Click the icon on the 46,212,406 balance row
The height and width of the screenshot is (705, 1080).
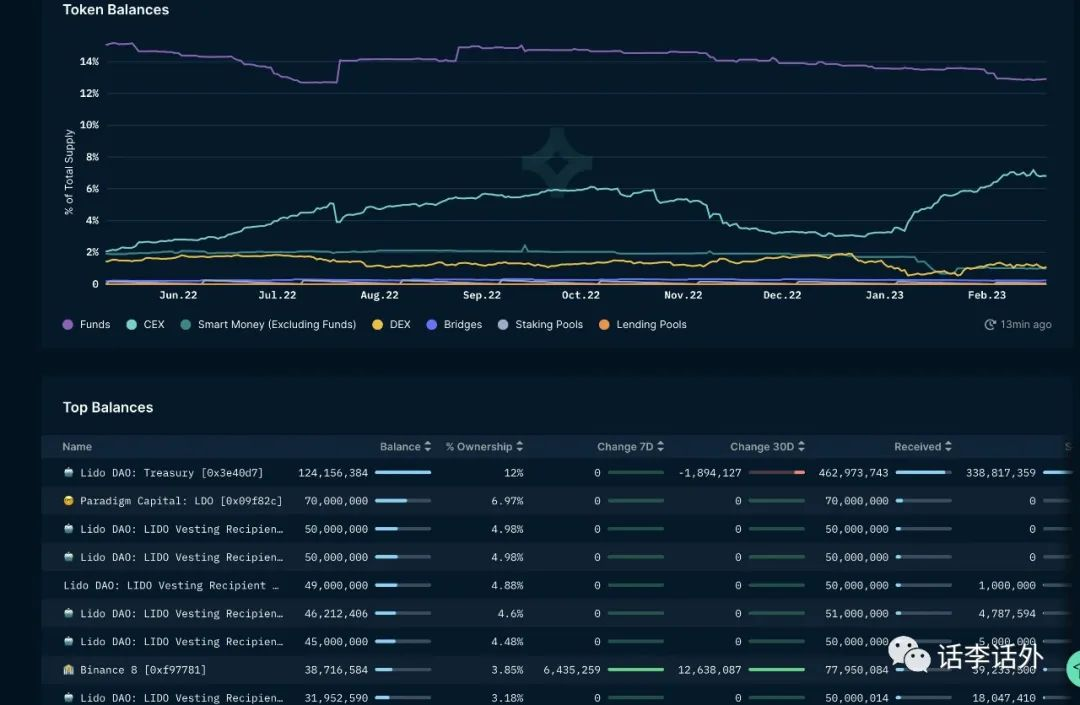(68, 613)
